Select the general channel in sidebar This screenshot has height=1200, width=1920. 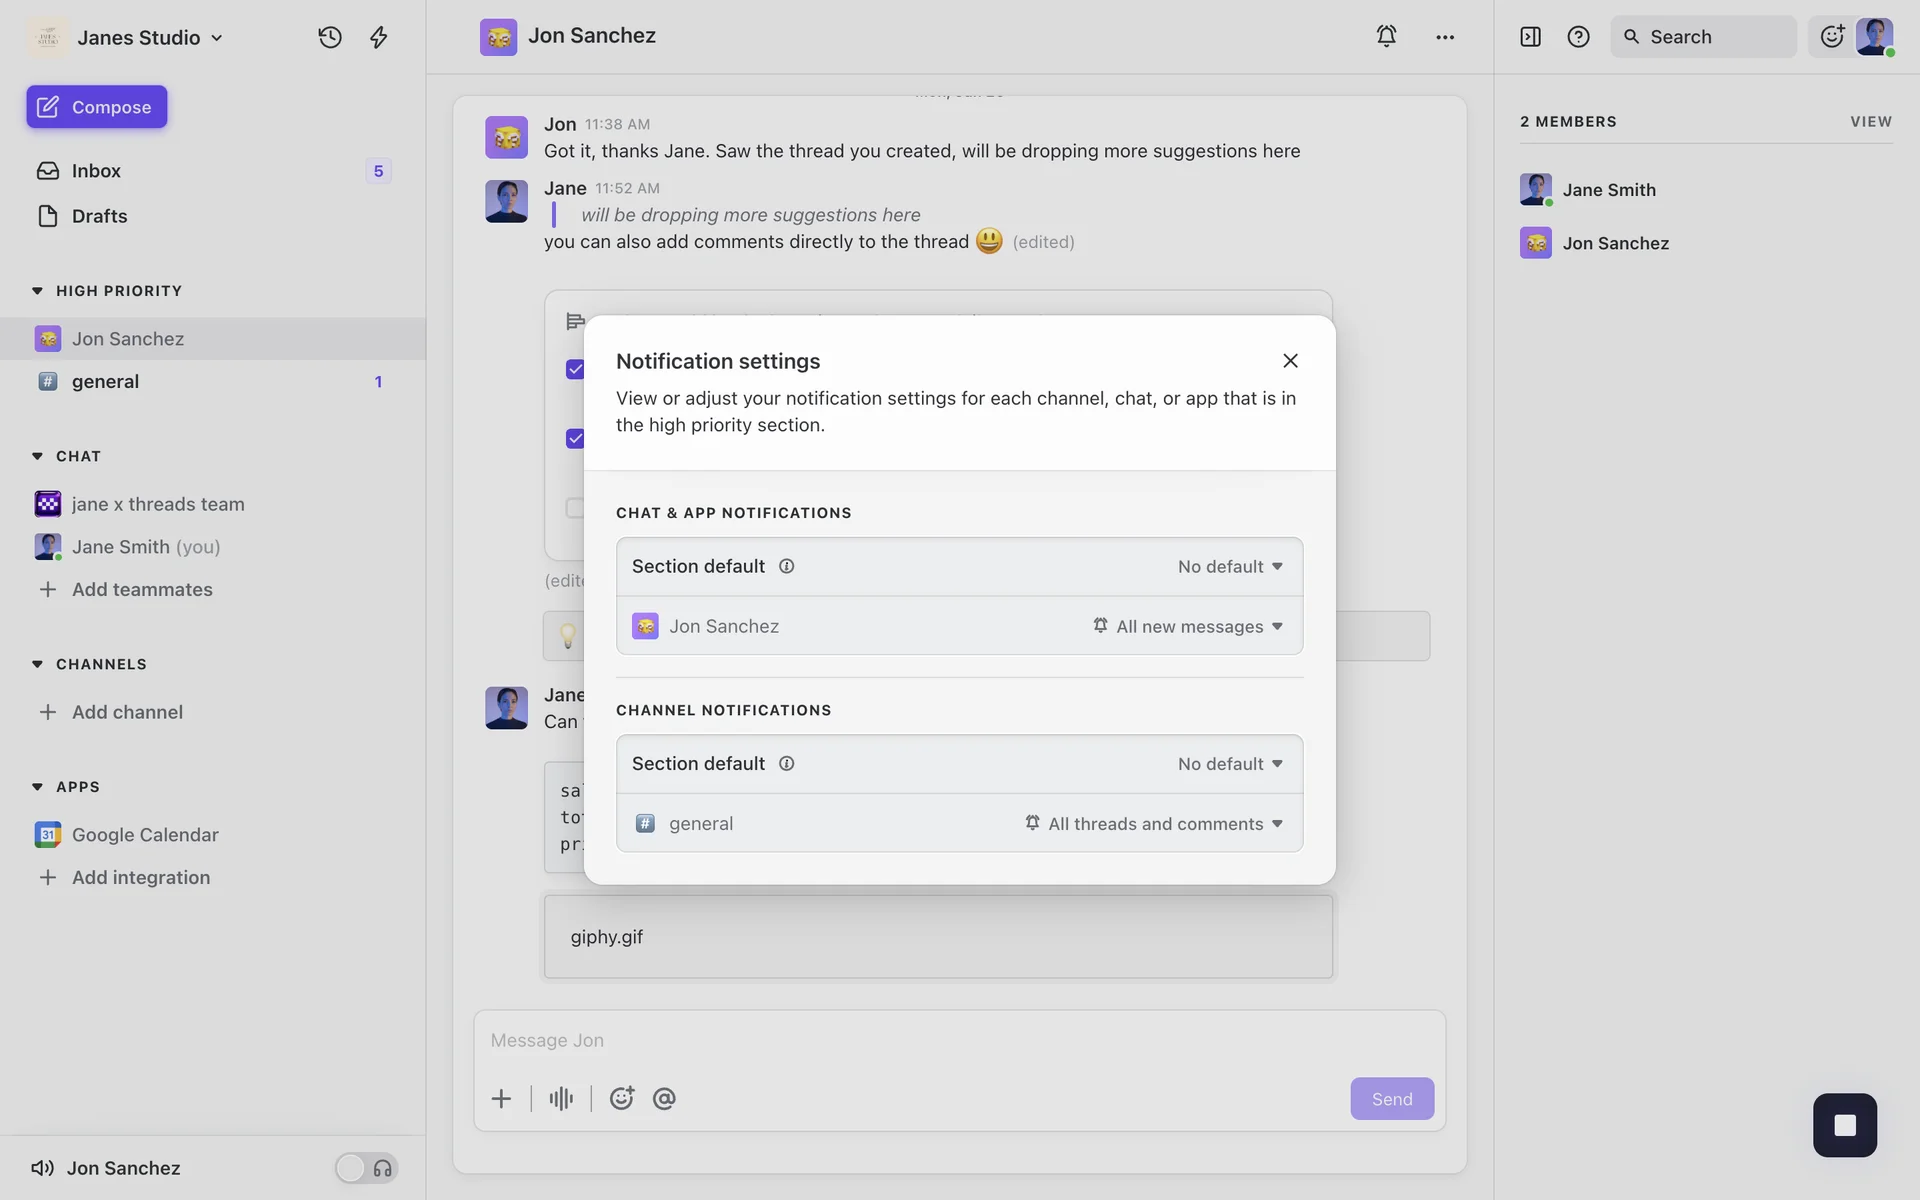105,382
